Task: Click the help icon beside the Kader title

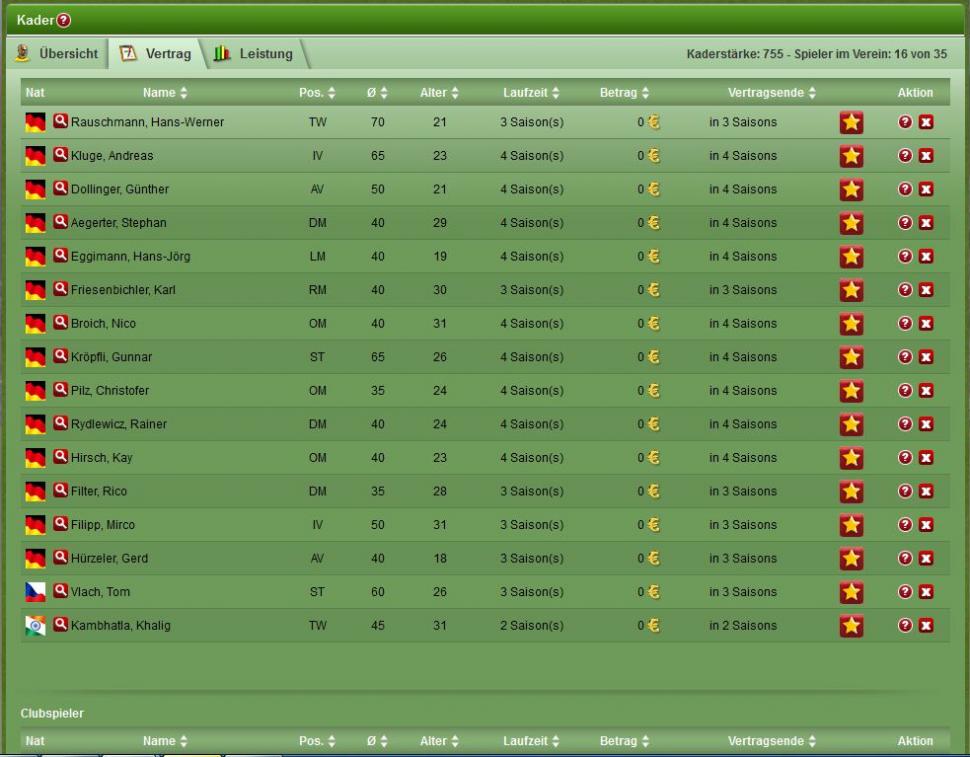Action: [x=64, y=20]
